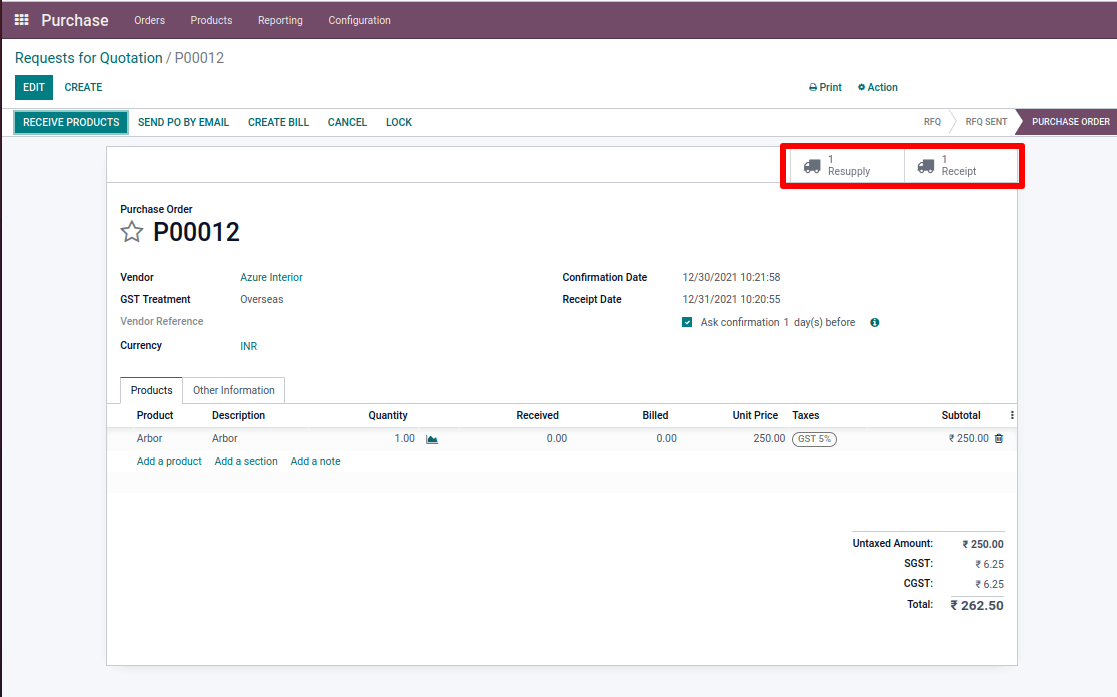Click the total ₹ 262.50 amount

click(977, 606)
